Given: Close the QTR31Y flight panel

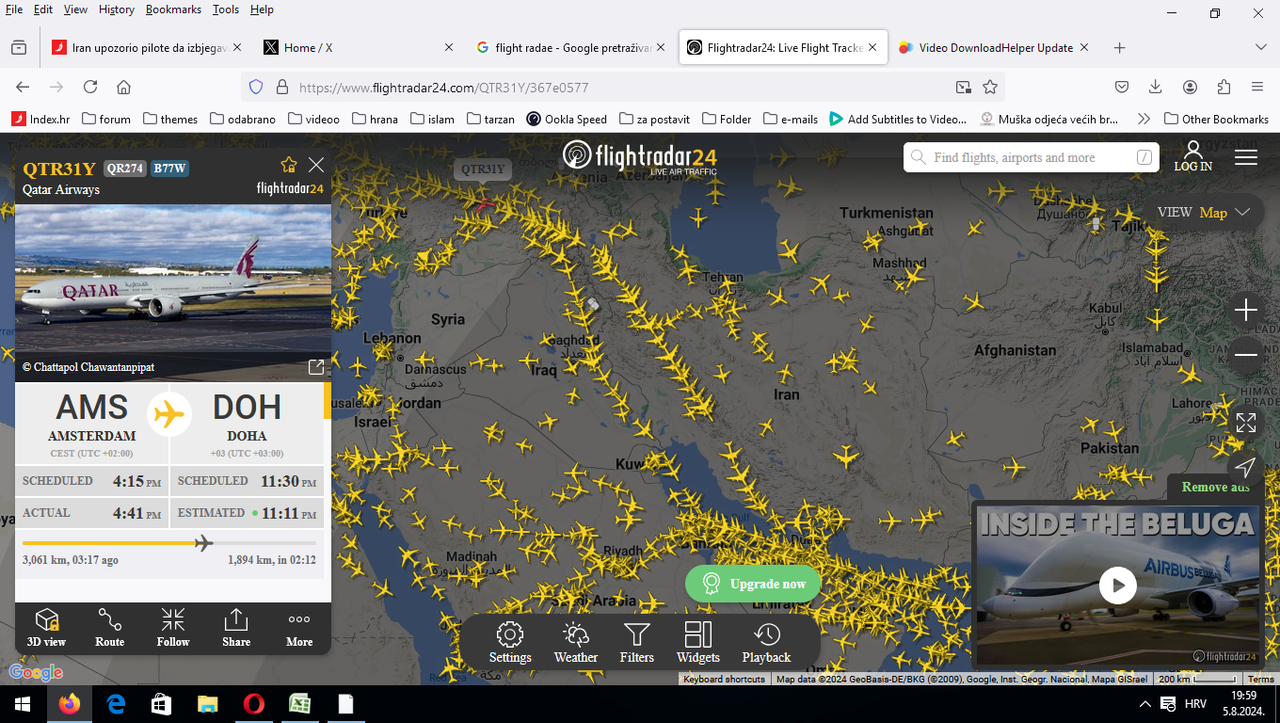Looking at the screenshot, I should pos(316,165).
